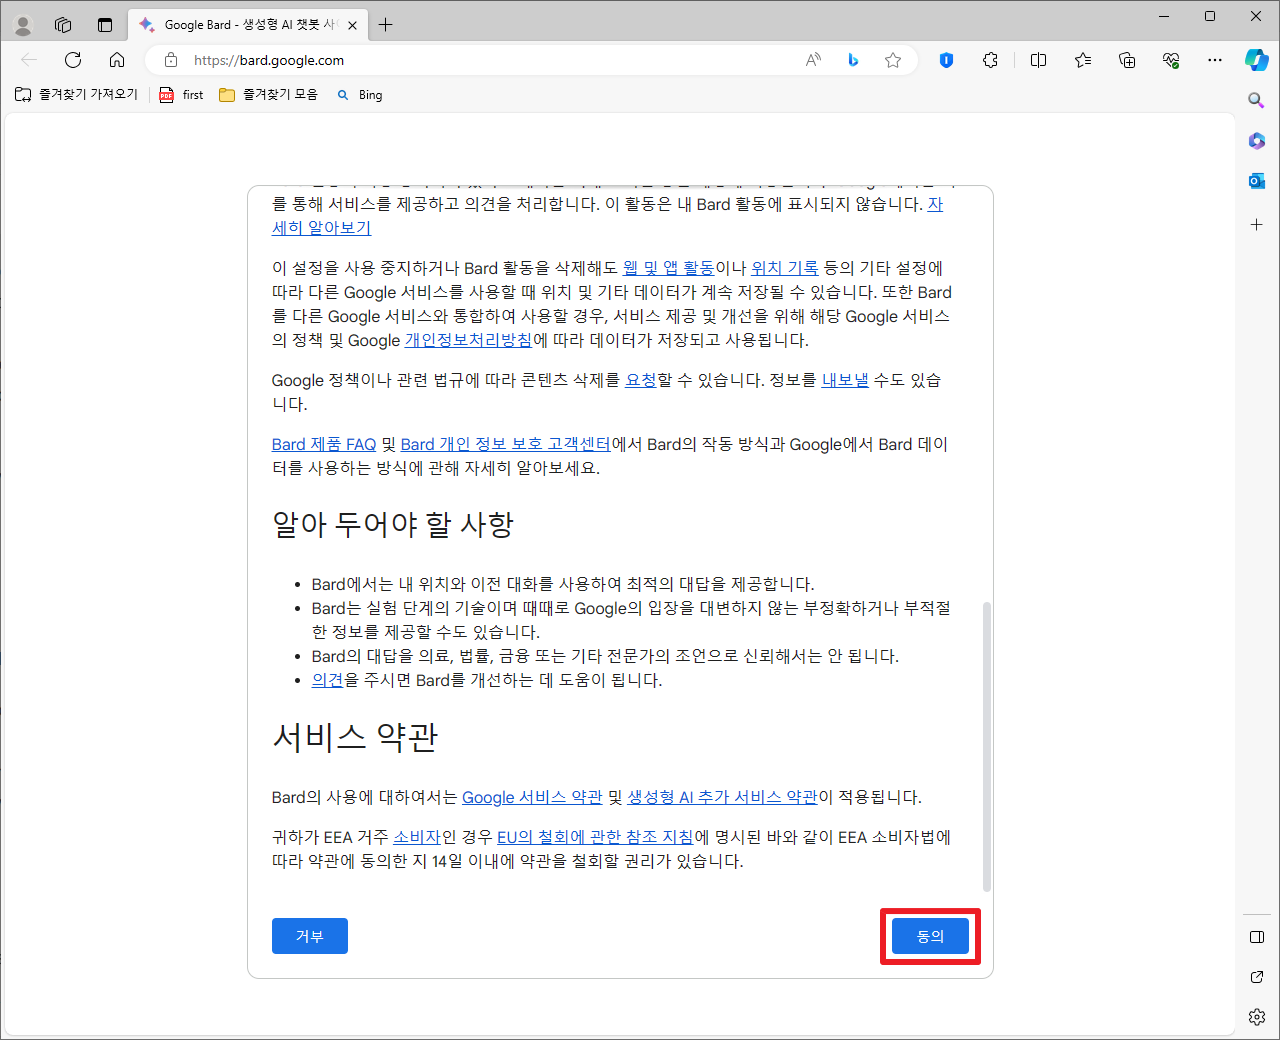Close the Google Bard tab
This screenshot has height=1040, width=1280.
tap(352, 25)
